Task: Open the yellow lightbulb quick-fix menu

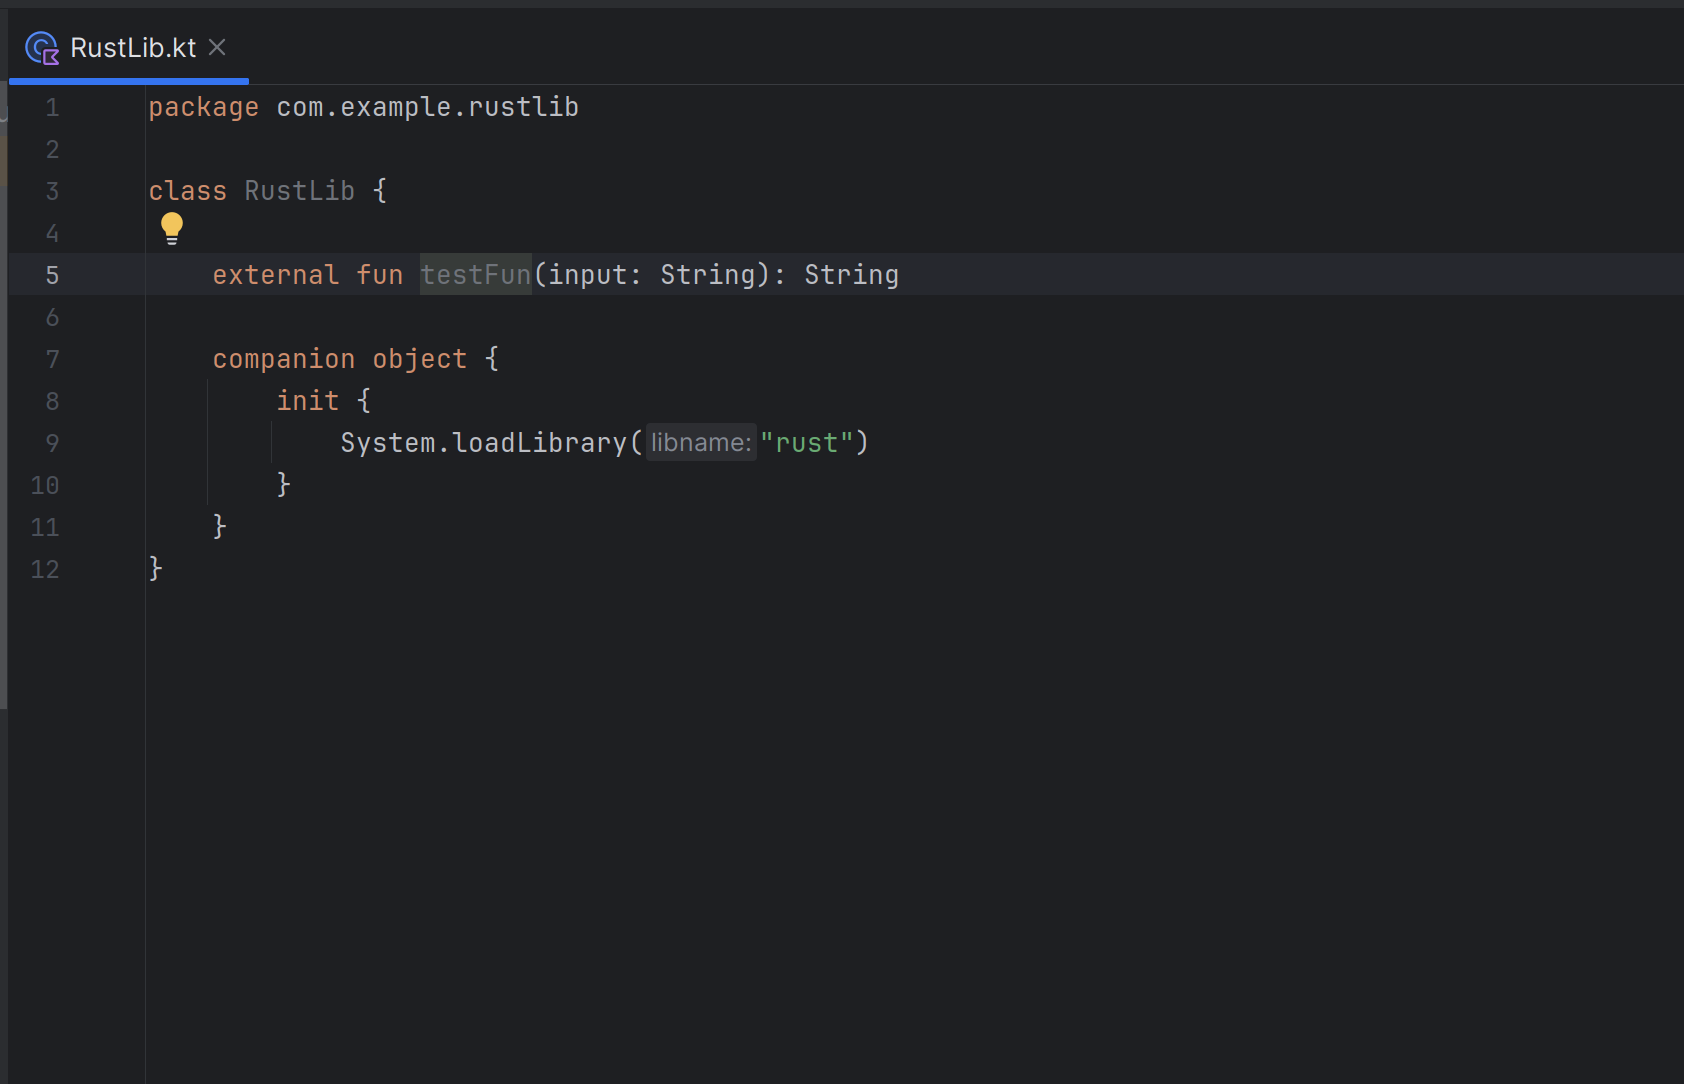Action: [172, 228]
